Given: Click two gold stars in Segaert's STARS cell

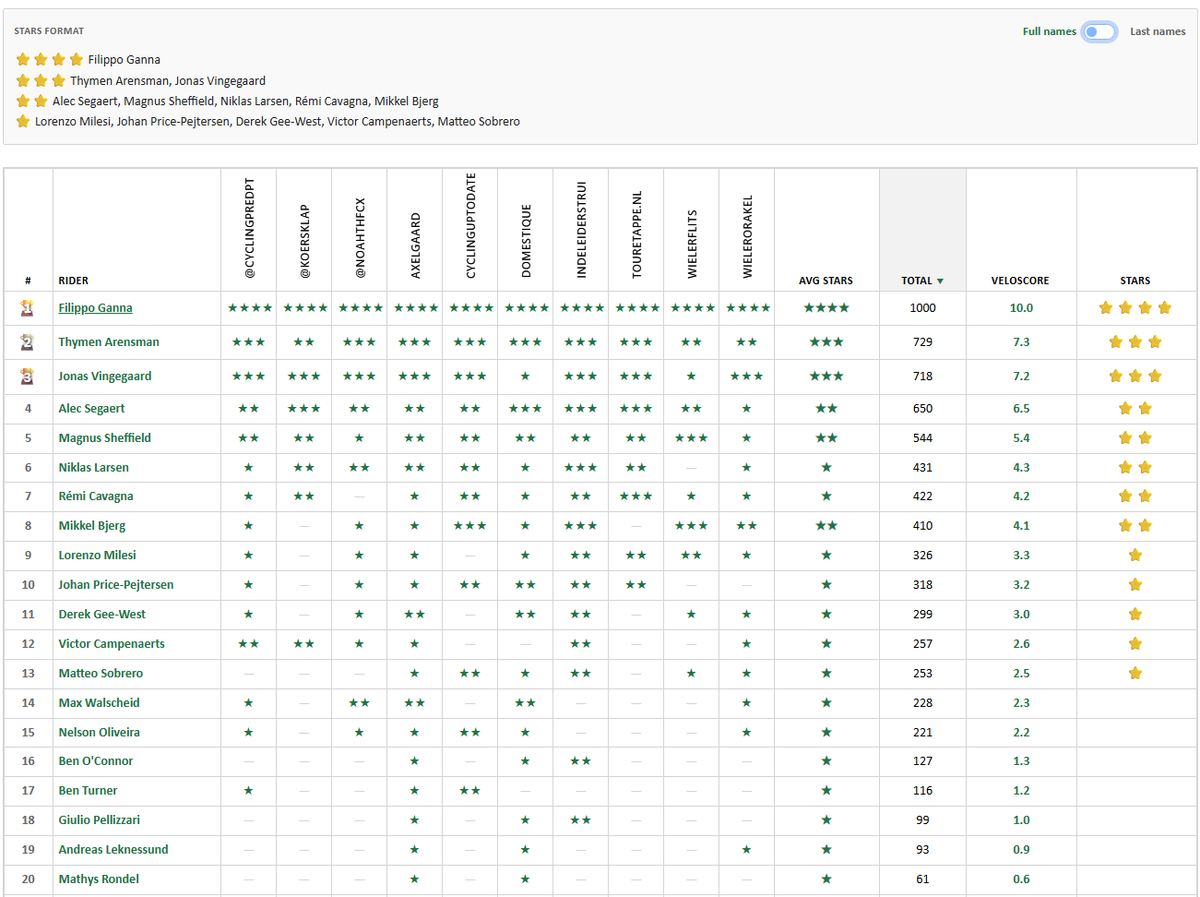Looking at the screenshot, I should 1135,408.
